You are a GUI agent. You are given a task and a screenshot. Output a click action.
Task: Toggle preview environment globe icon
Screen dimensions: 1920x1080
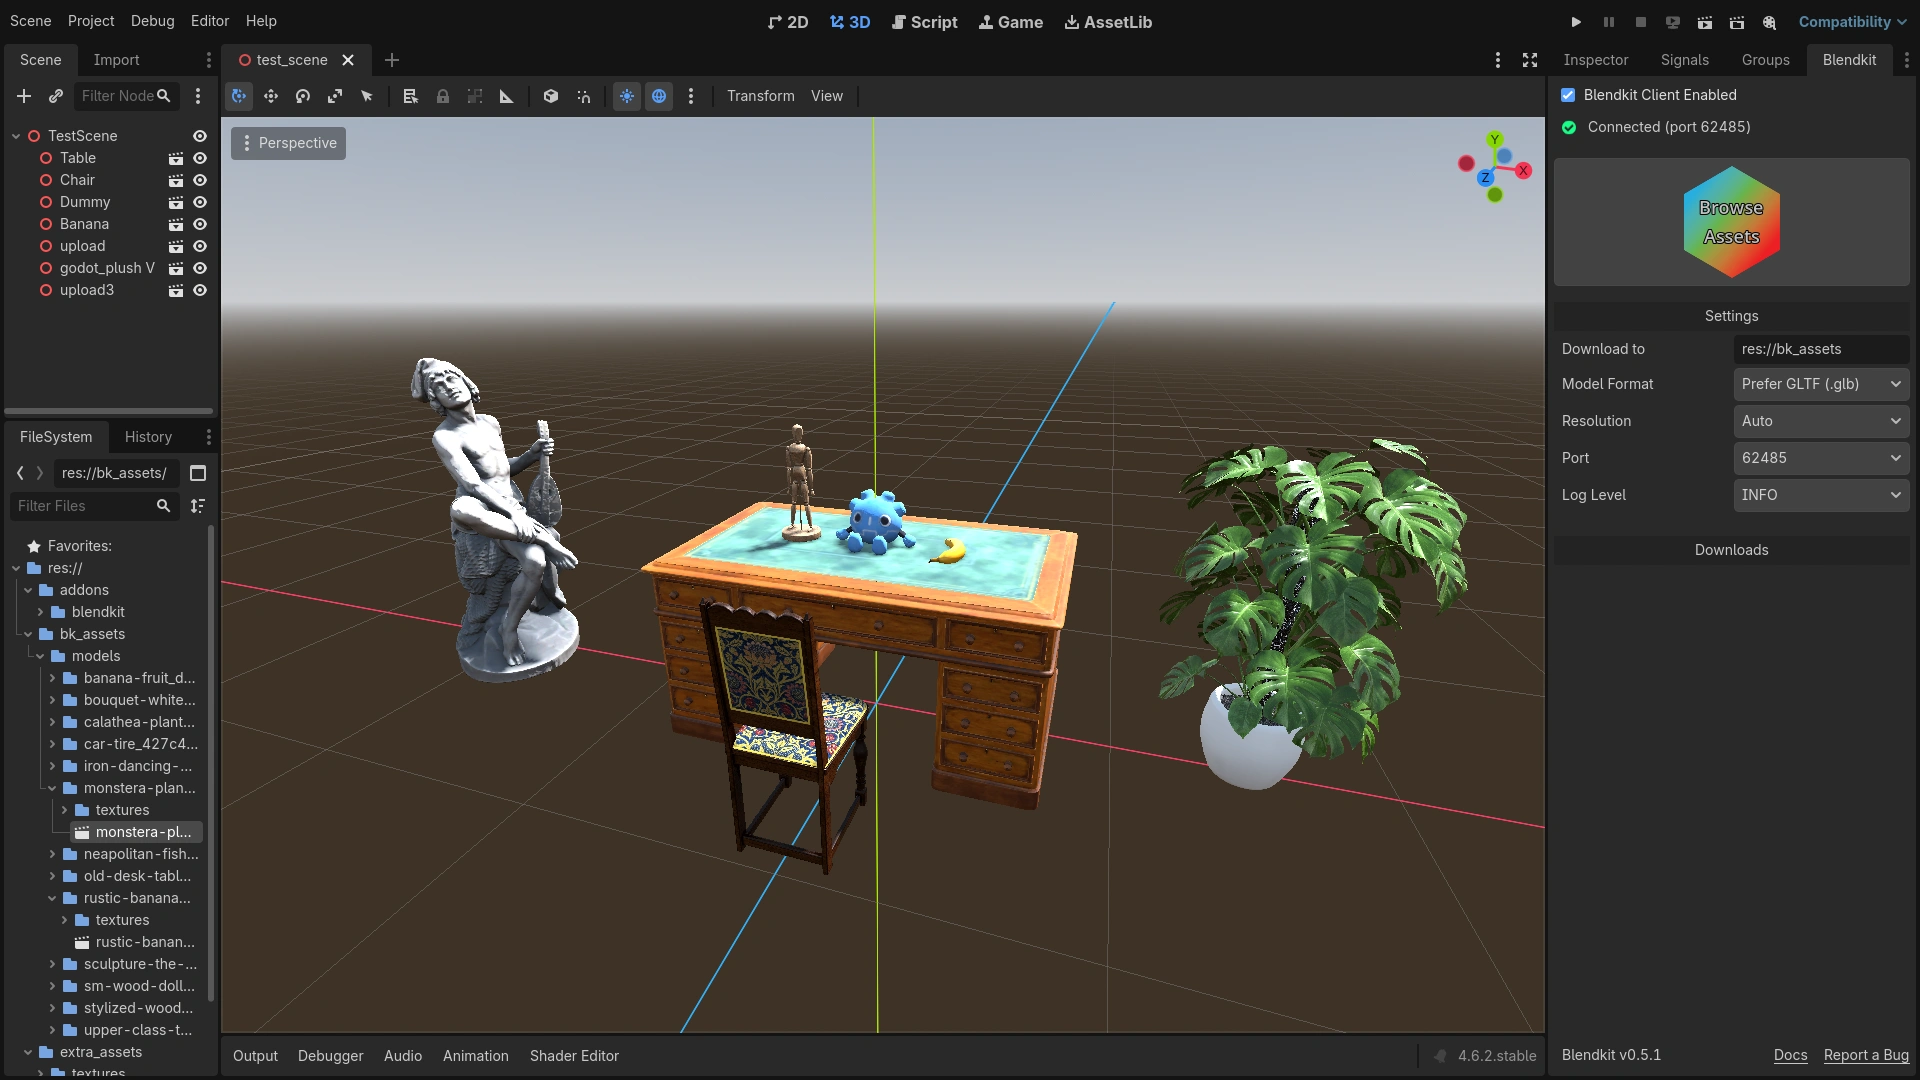pyautogui.click(x=659, y=96)
